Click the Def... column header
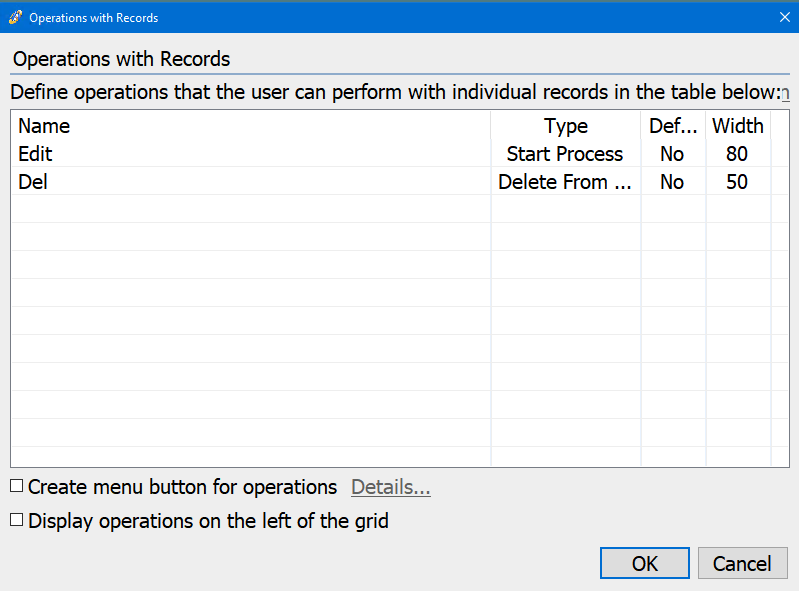 tap(673, 126)
